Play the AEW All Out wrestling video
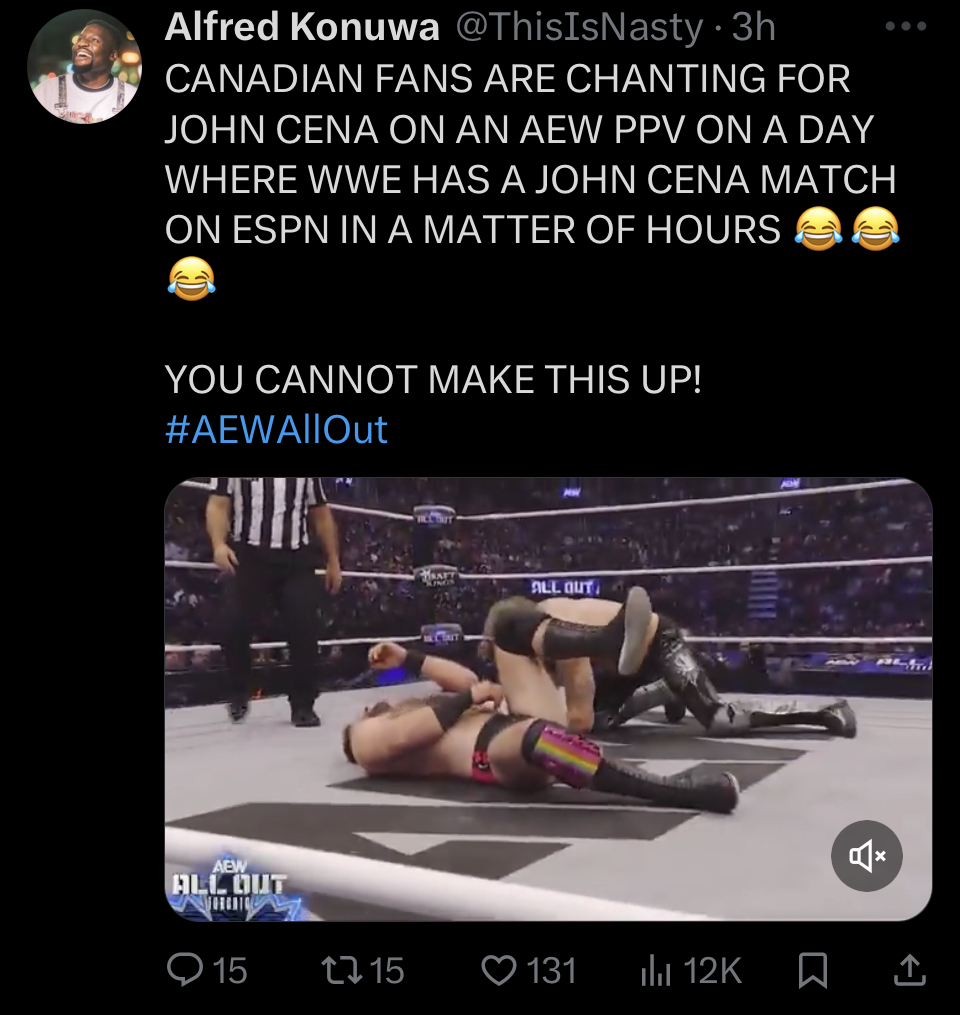 [x=548, y=699]
